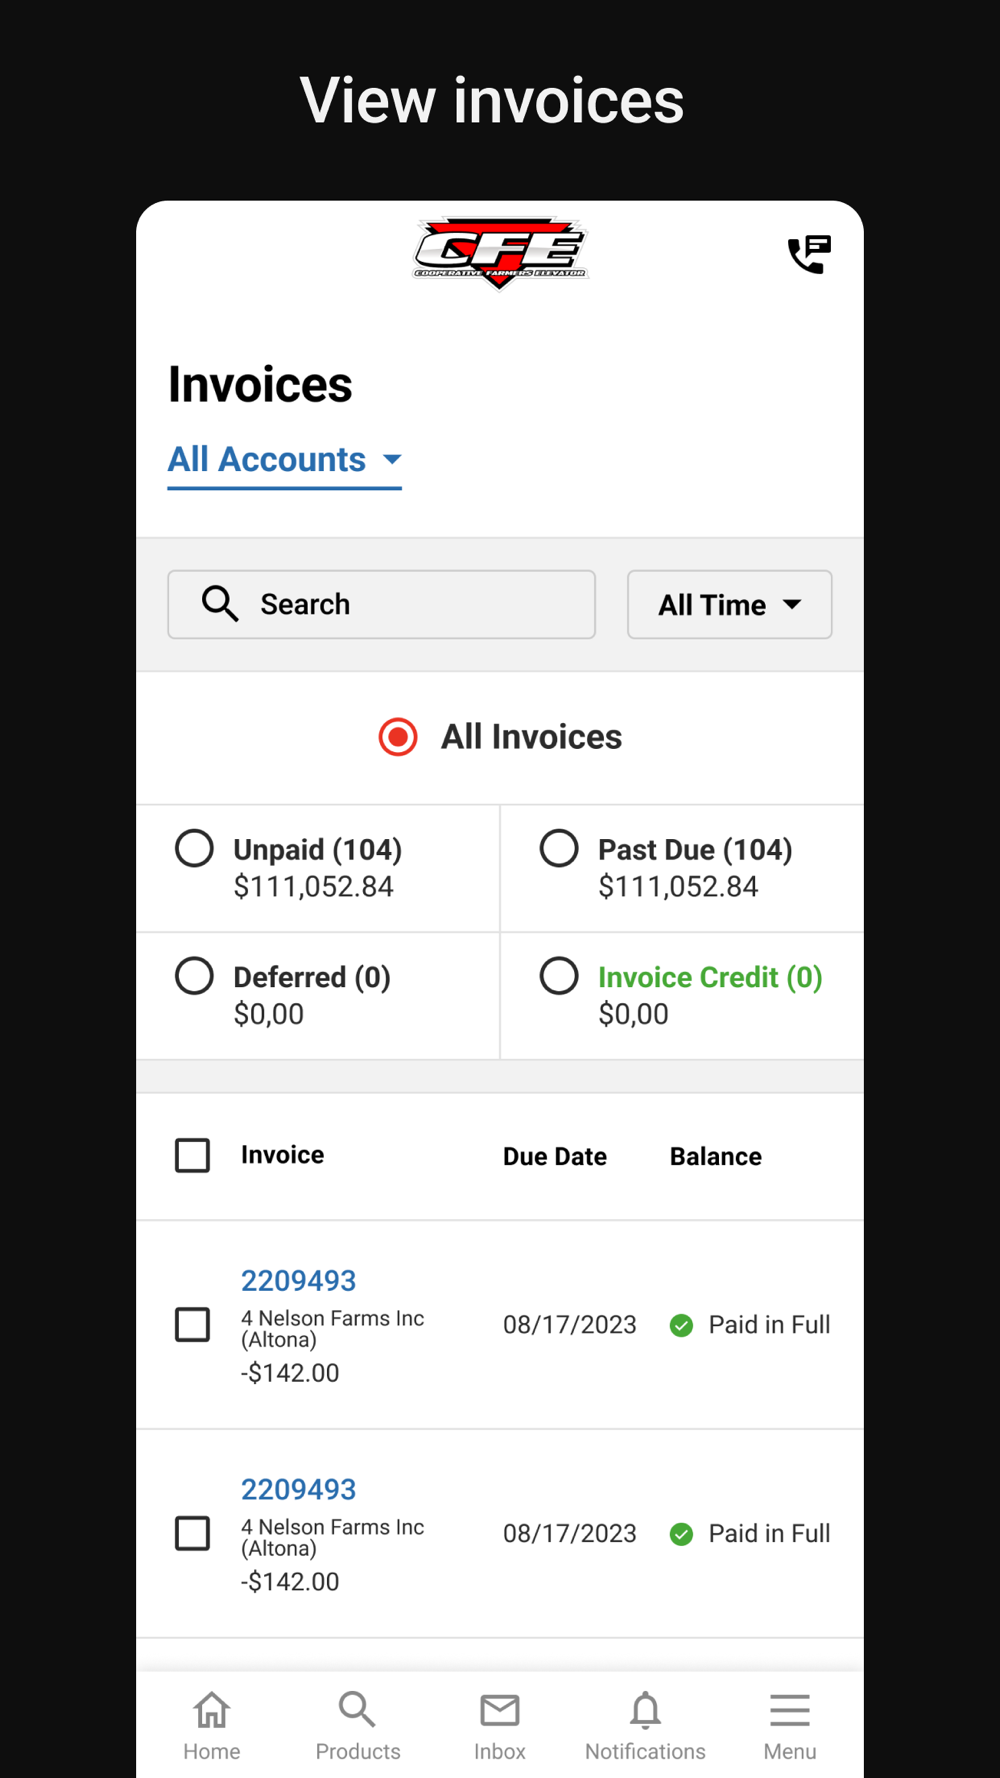Screen dimensions: 1000x1778
Task: Select the Unpaid (104) filter
Action: click(x=194, y=848)
